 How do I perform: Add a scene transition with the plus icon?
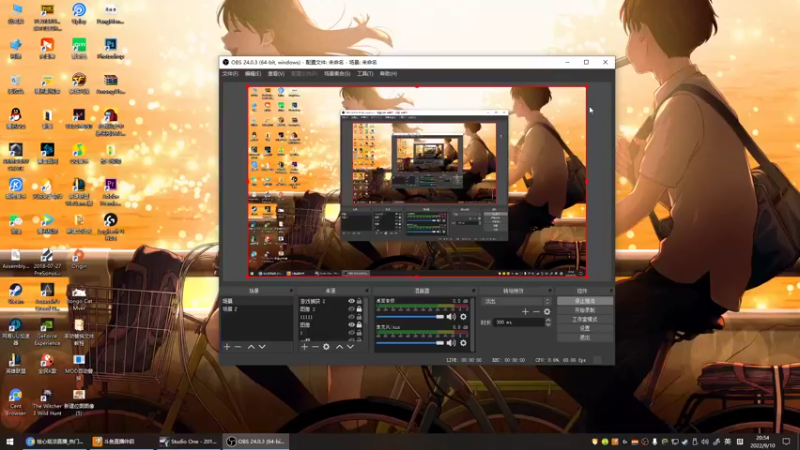point(525,311)
